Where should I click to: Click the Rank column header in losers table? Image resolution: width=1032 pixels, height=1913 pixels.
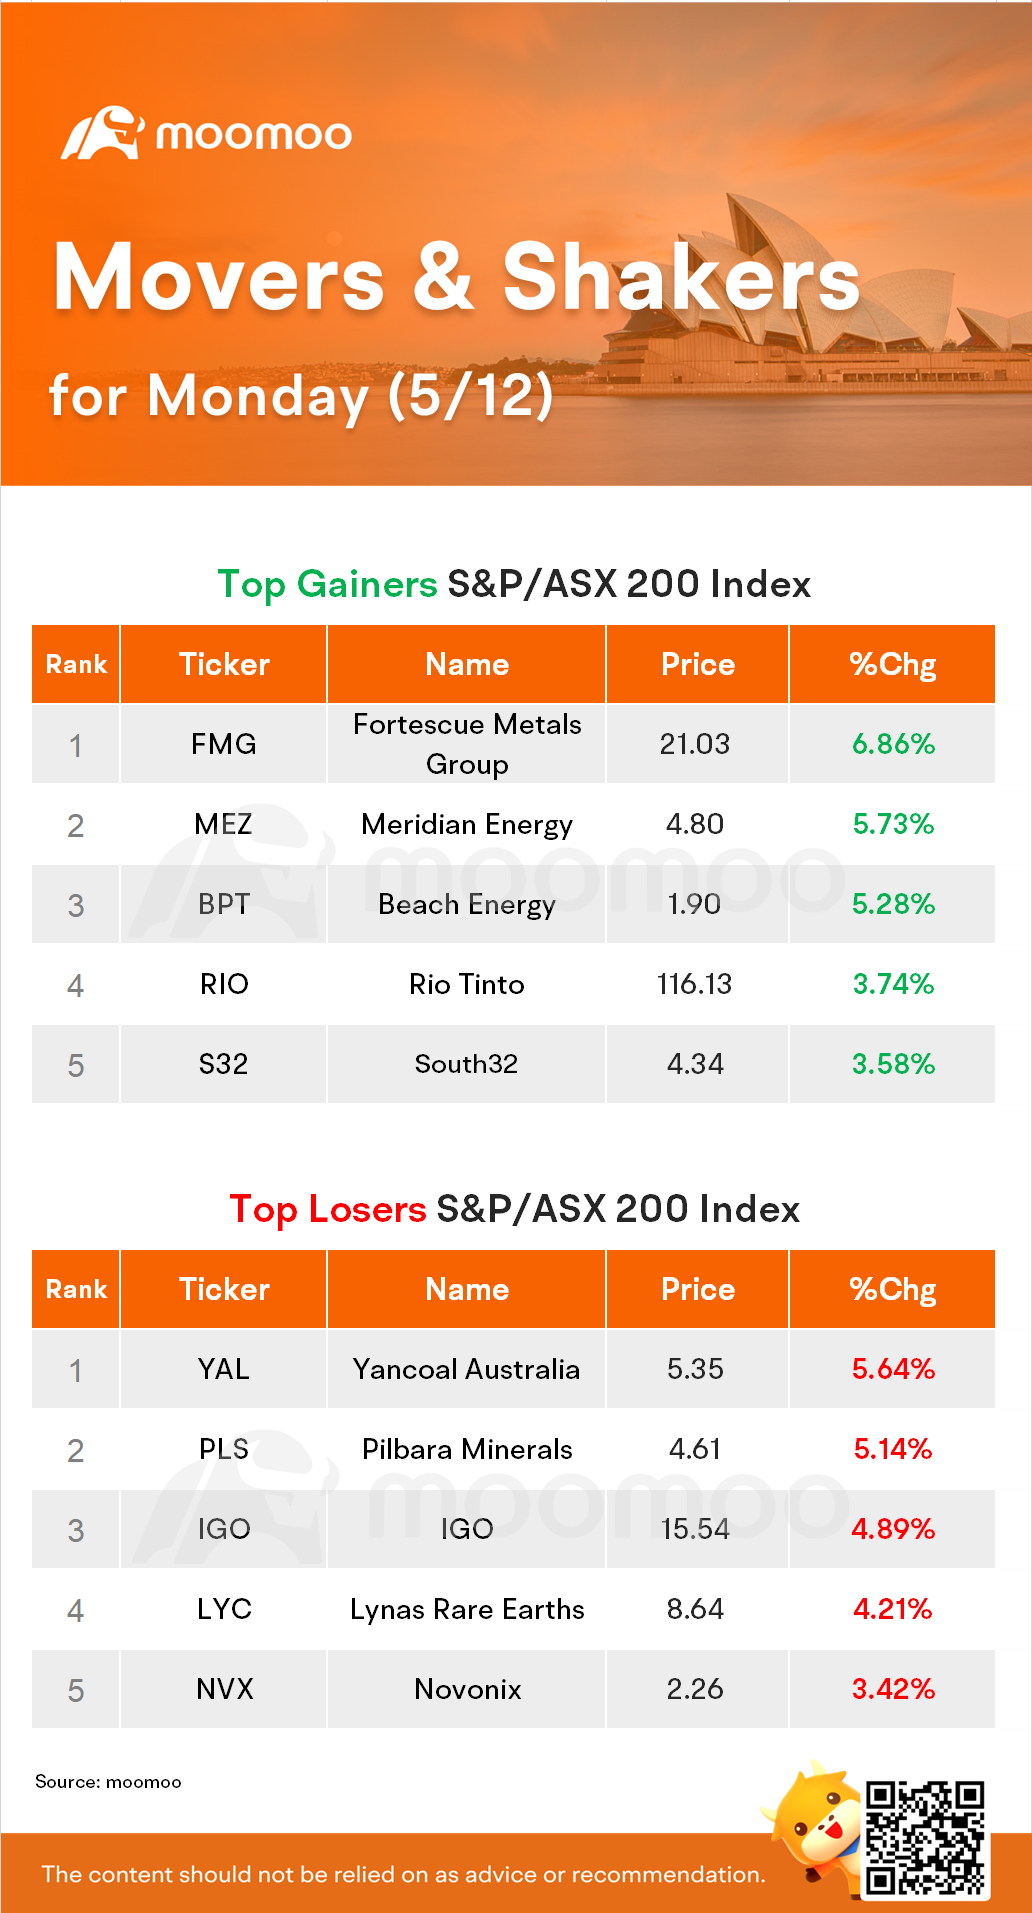pyautogui.click(x=76, y=1290)
